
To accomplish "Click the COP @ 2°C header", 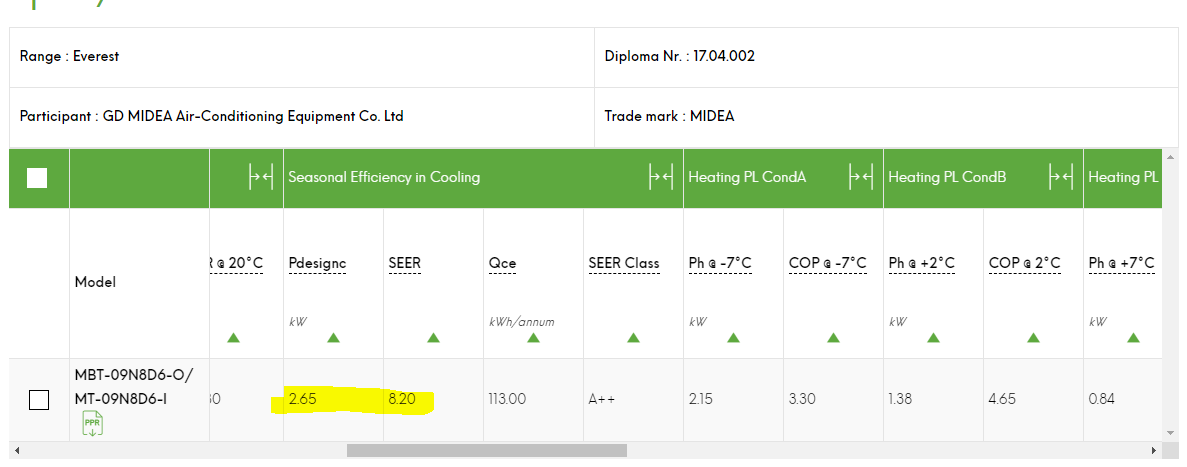I will pos(1024,263).
